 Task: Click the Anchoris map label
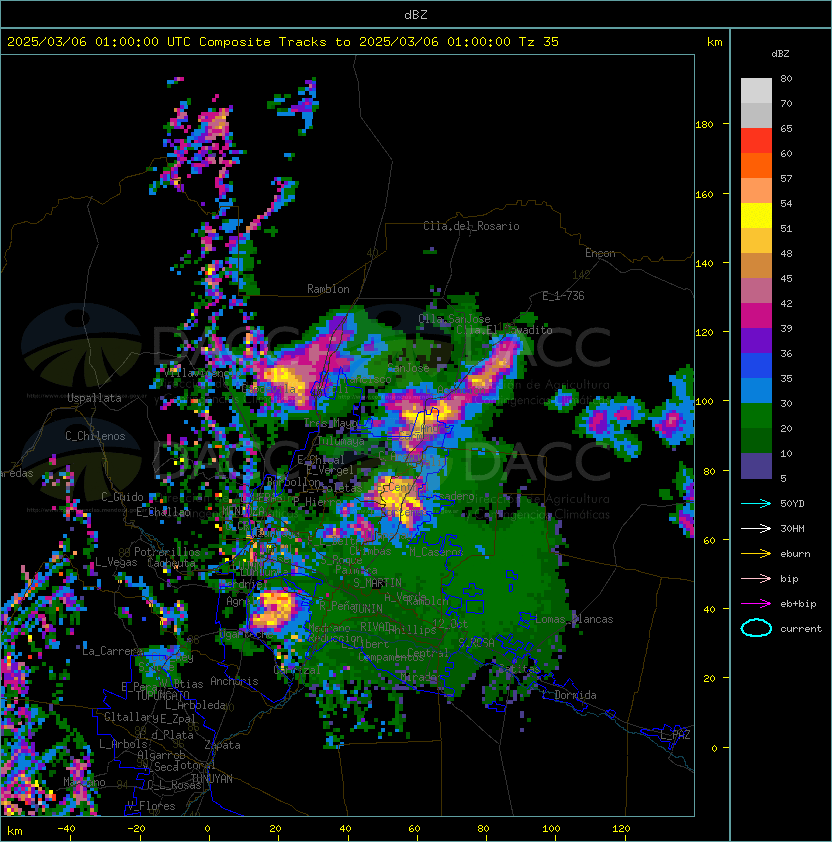coord(234,681)
